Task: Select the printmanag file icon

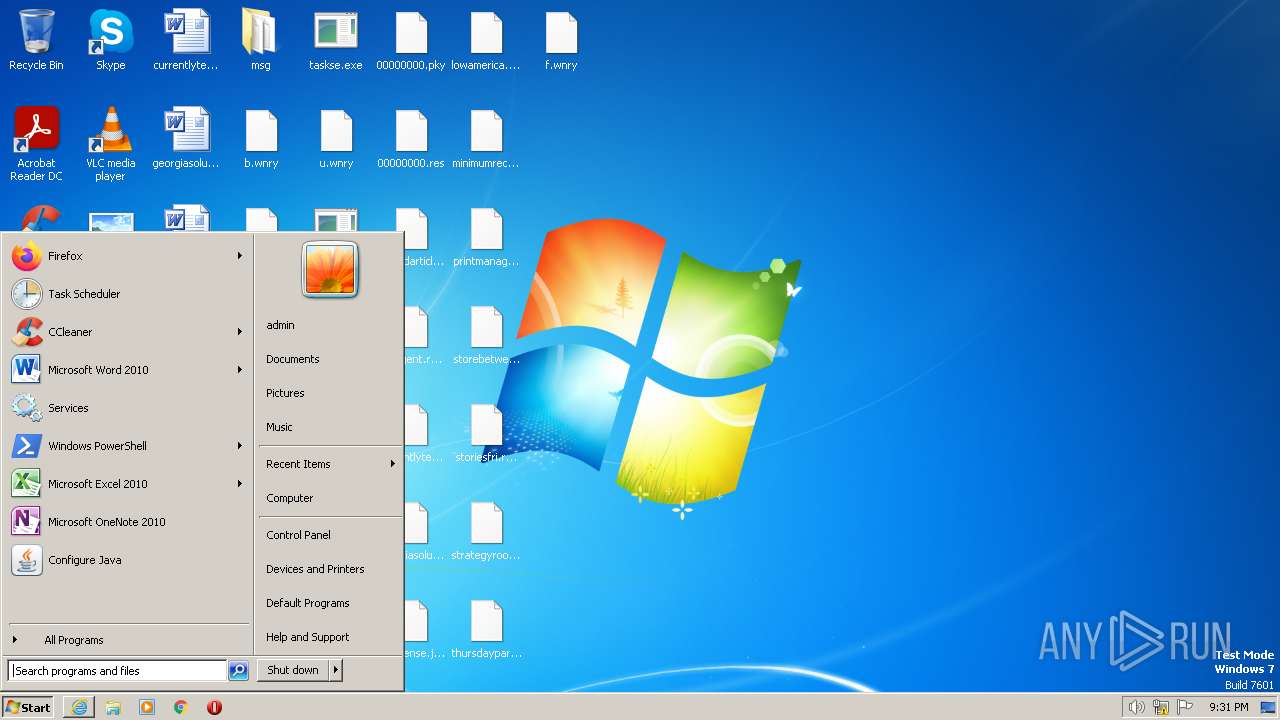Action: click(x=486, y=237)
